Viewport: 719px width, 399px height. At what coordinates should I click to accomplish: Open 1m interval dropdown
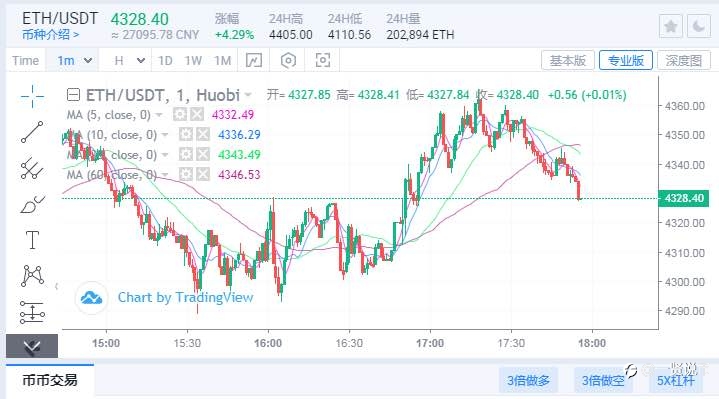88,61
